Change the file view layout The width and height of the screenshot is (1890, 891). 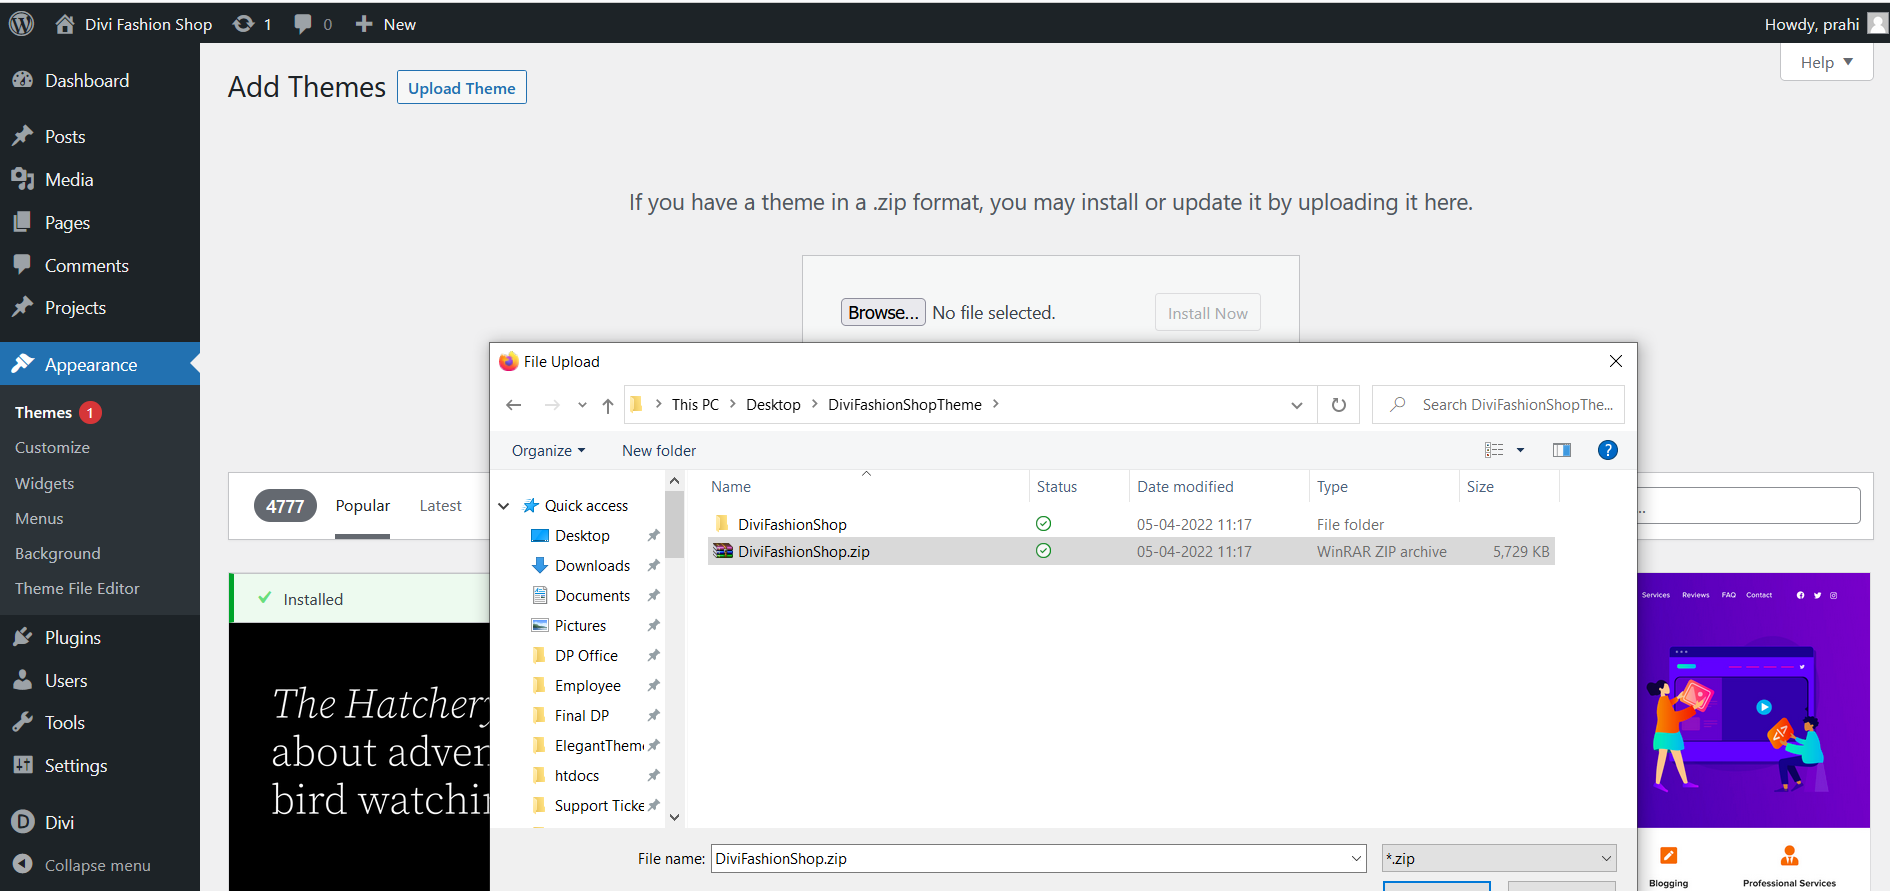point(1494,450)
